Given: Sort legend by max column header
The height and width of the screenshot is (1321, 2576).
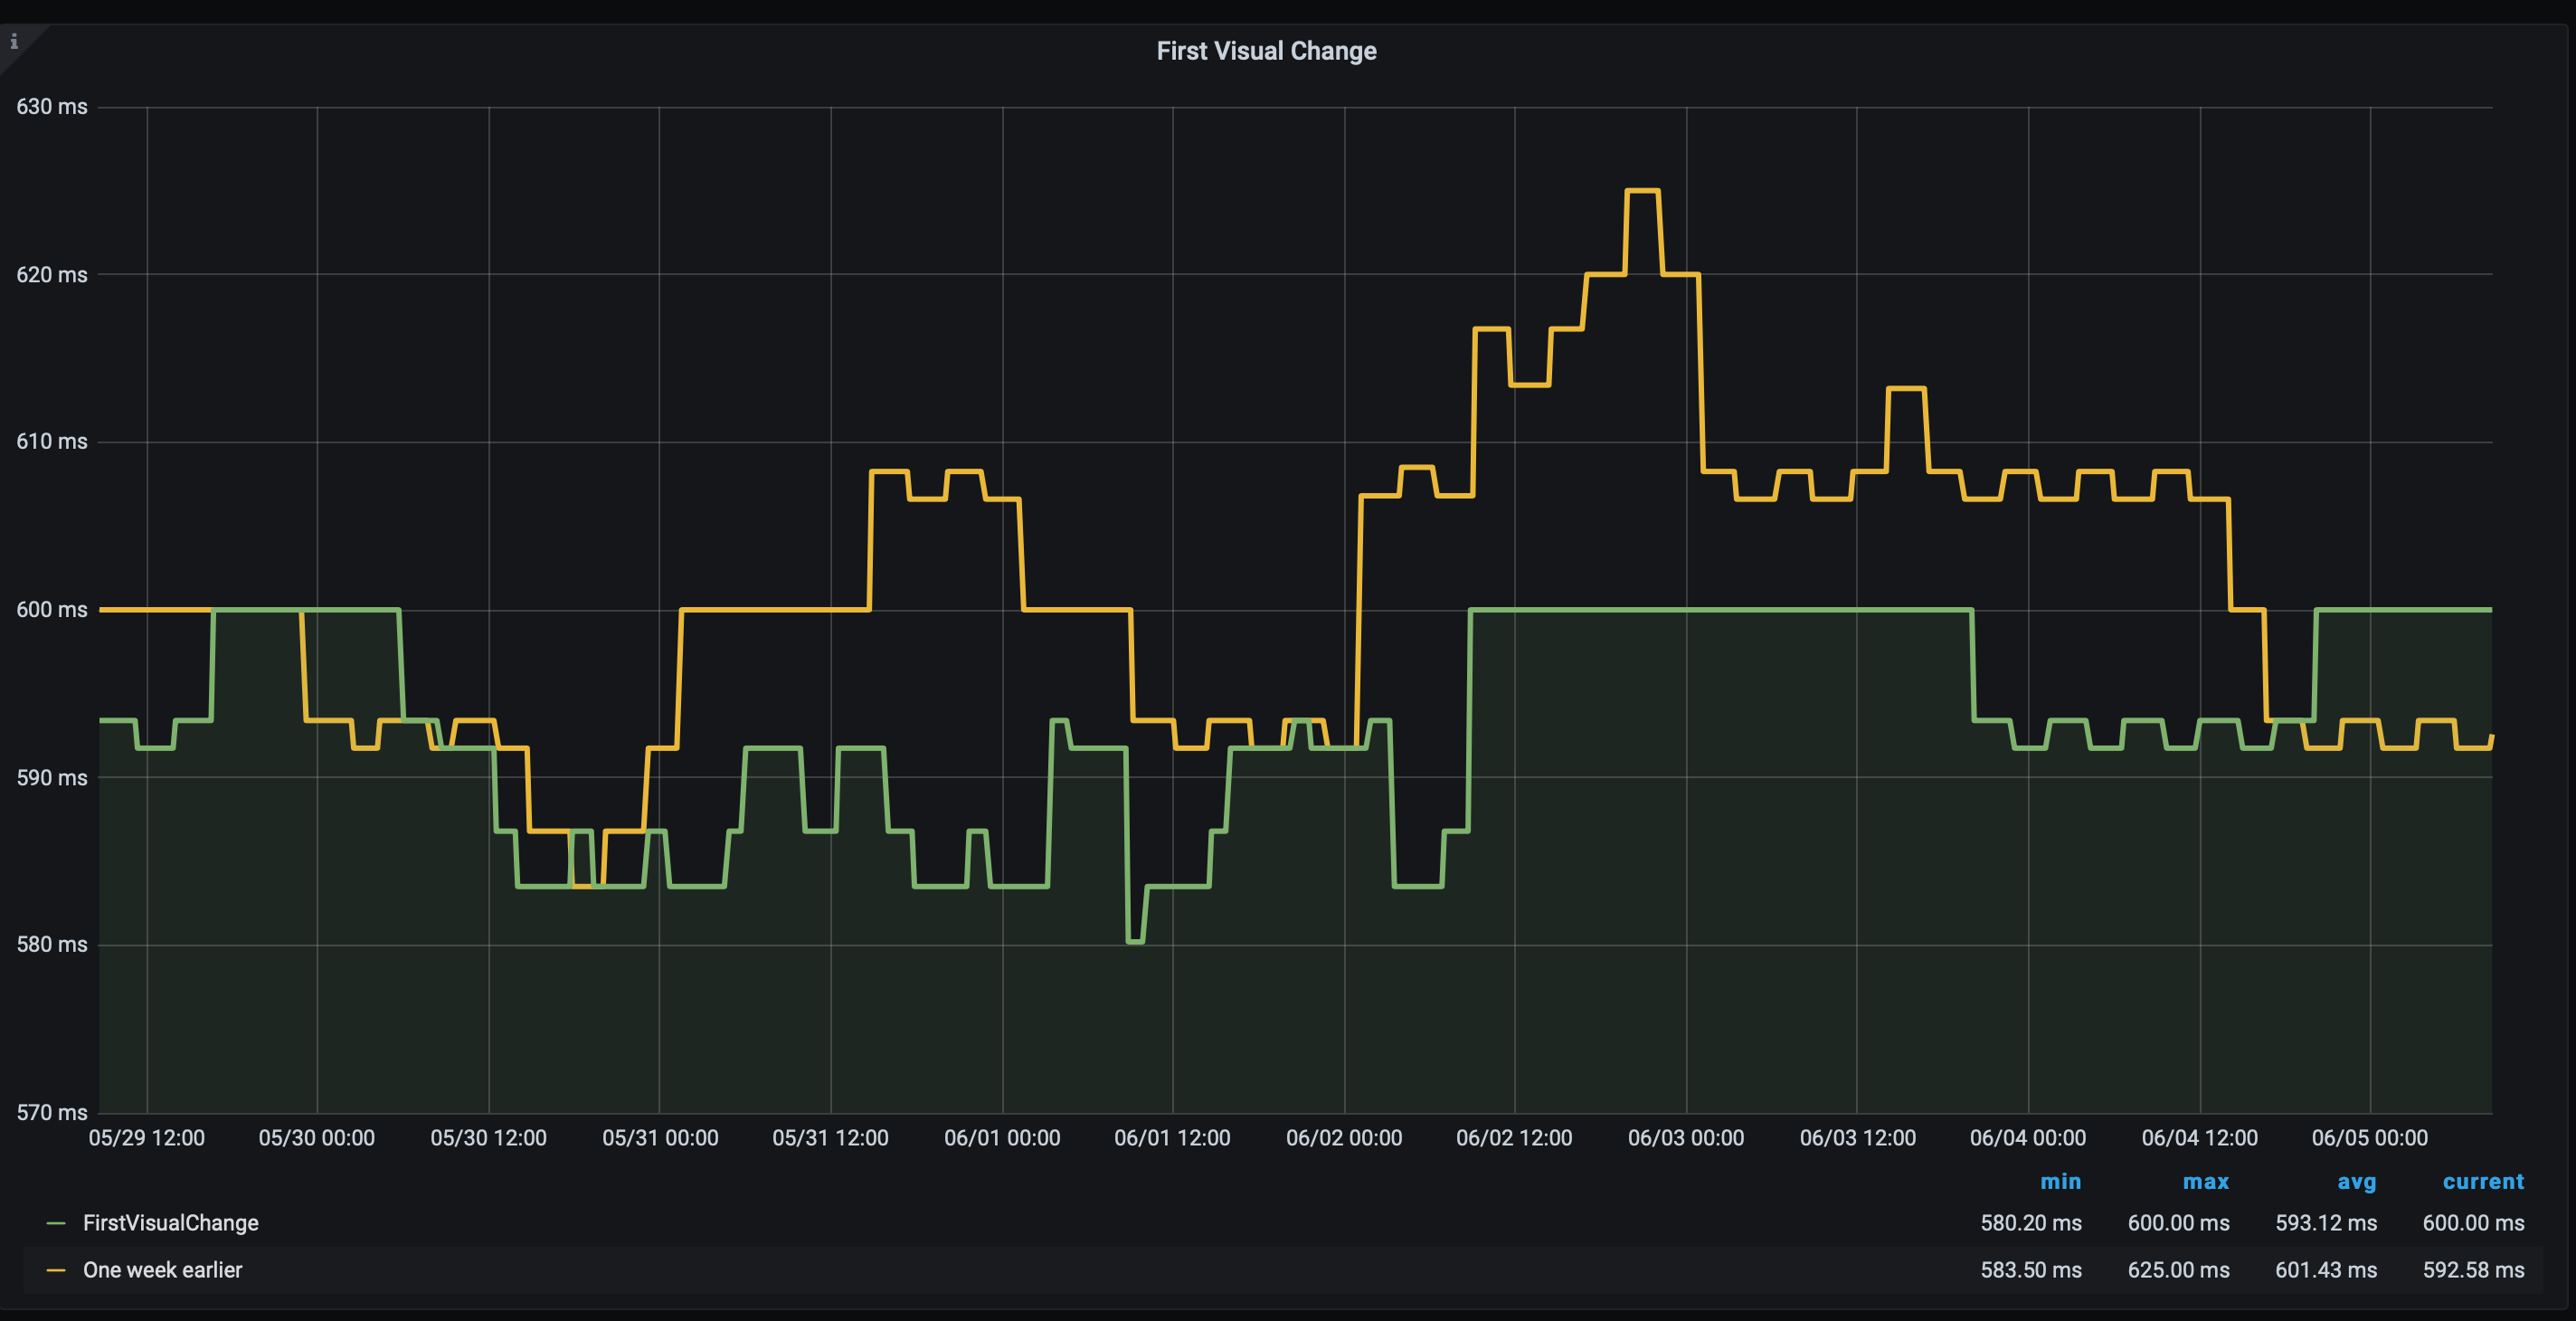Looking at the screenshot, I should pos(2205,1182).
